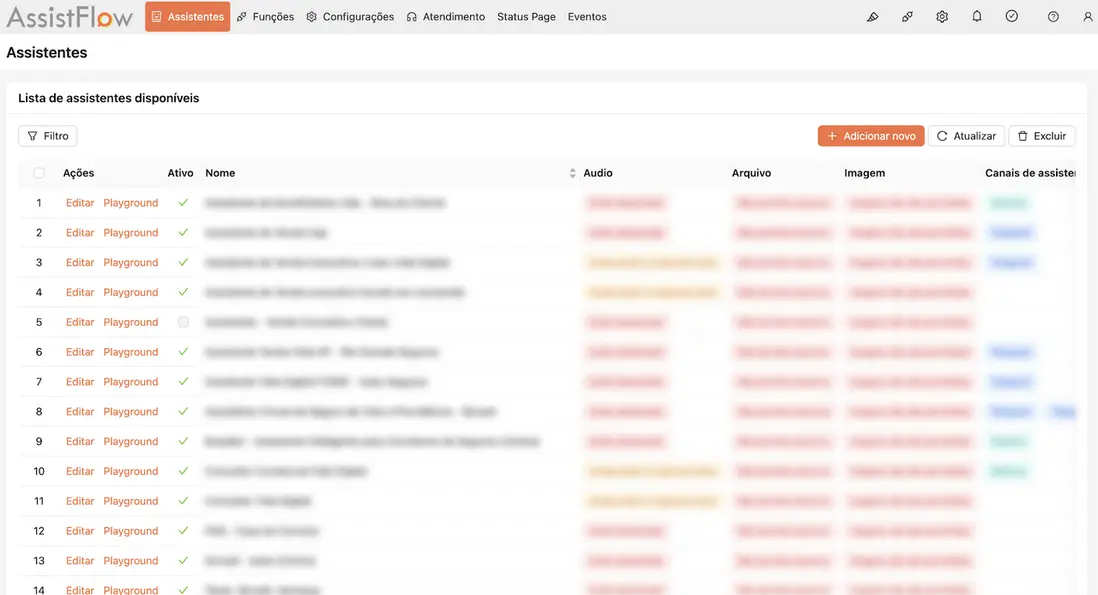Click the Adicionar novo button

871,136
